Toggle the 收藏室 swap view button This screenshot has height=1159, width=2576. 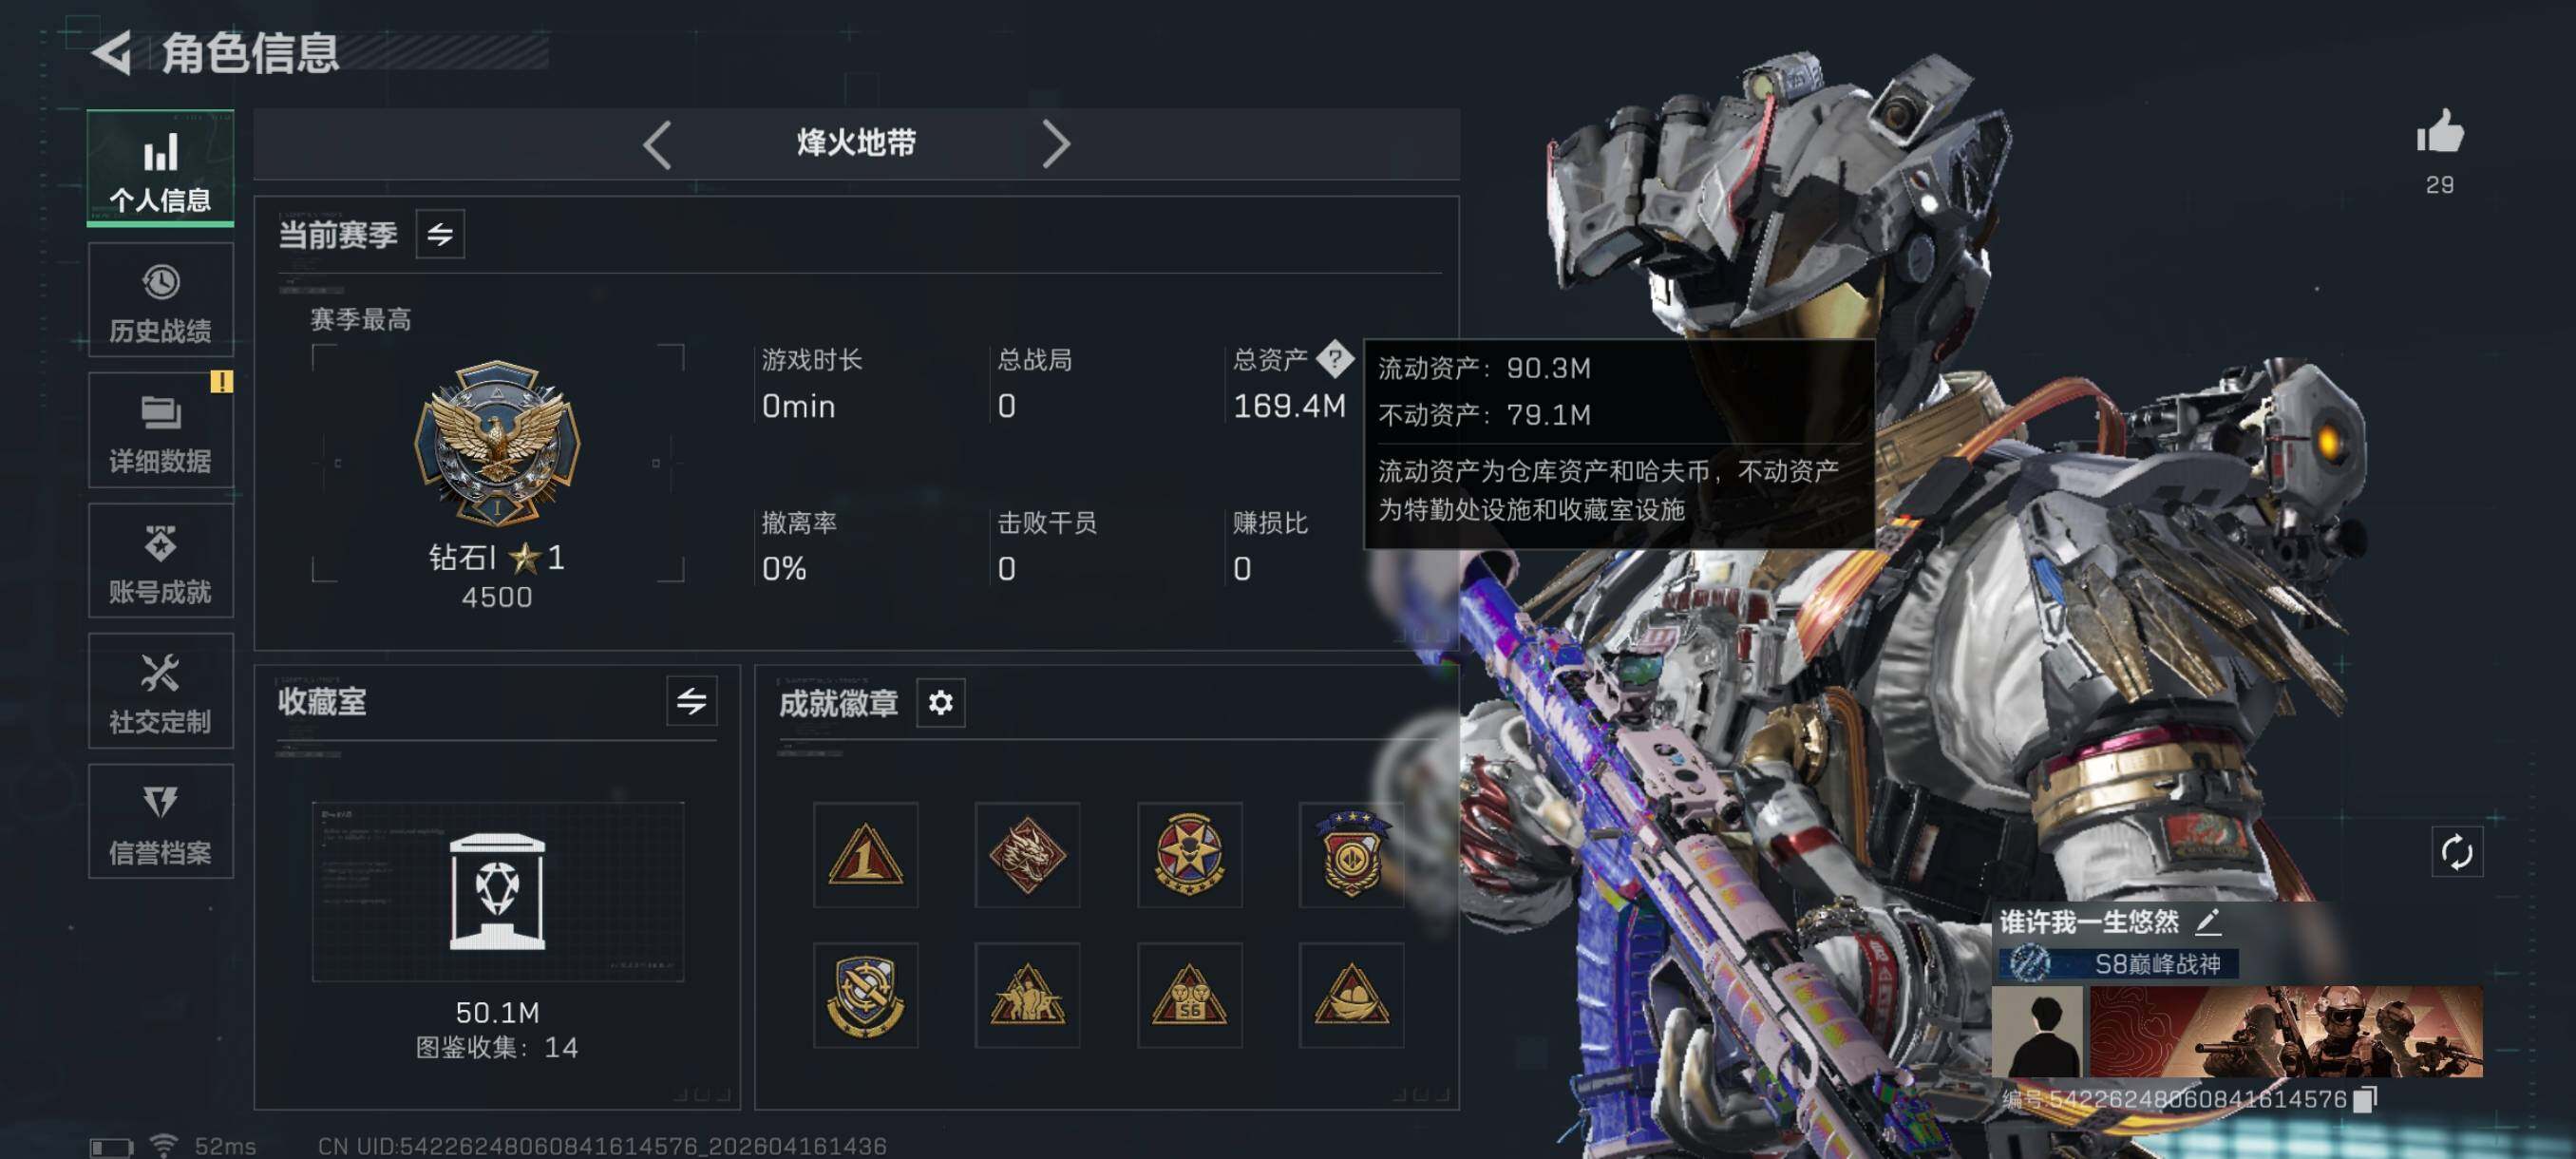point(691,701)
